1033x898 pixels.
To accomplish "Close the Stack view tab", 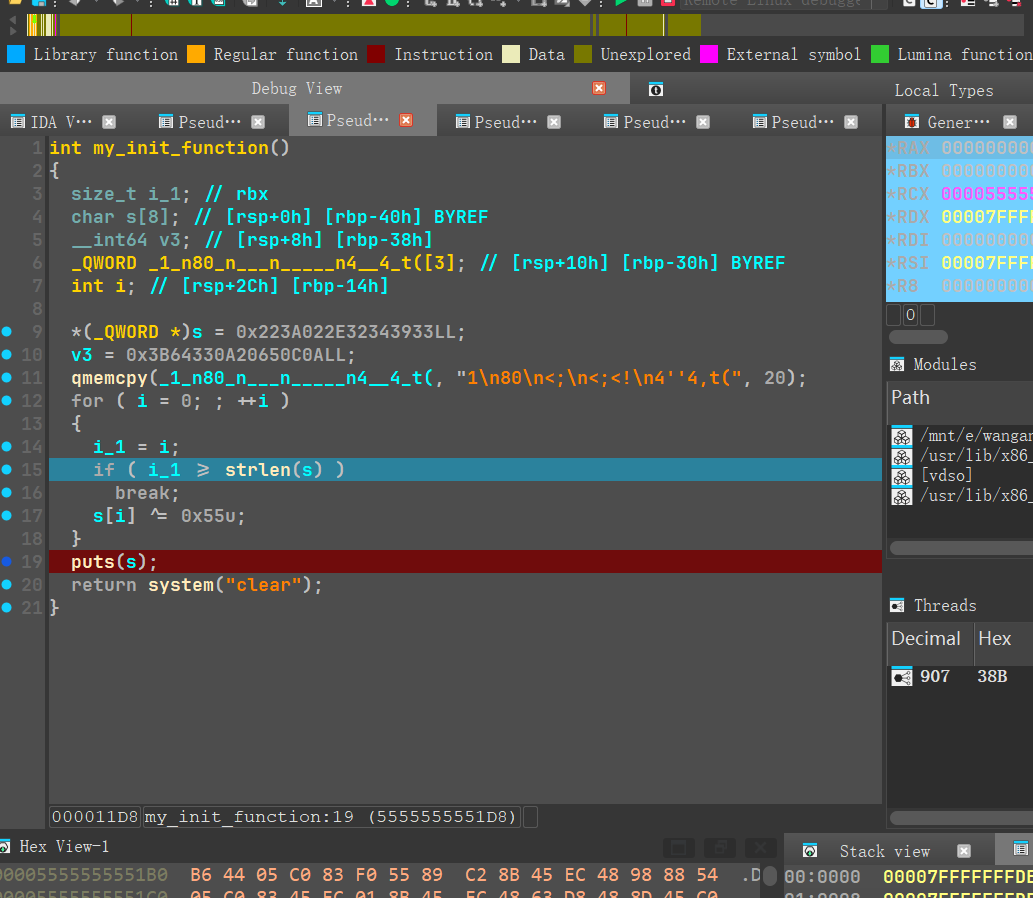I will tap(963, 851).
